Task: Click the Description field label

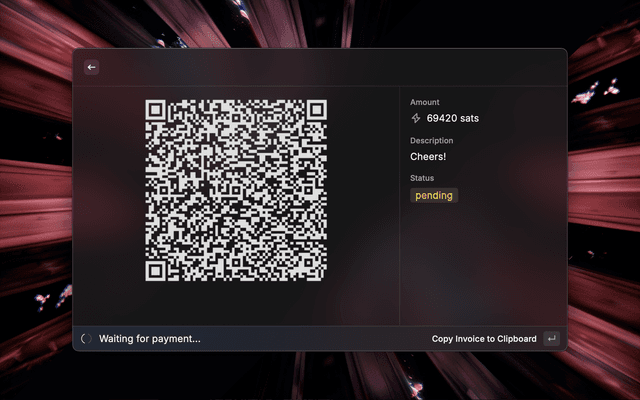Action: (x=431, y=141)
